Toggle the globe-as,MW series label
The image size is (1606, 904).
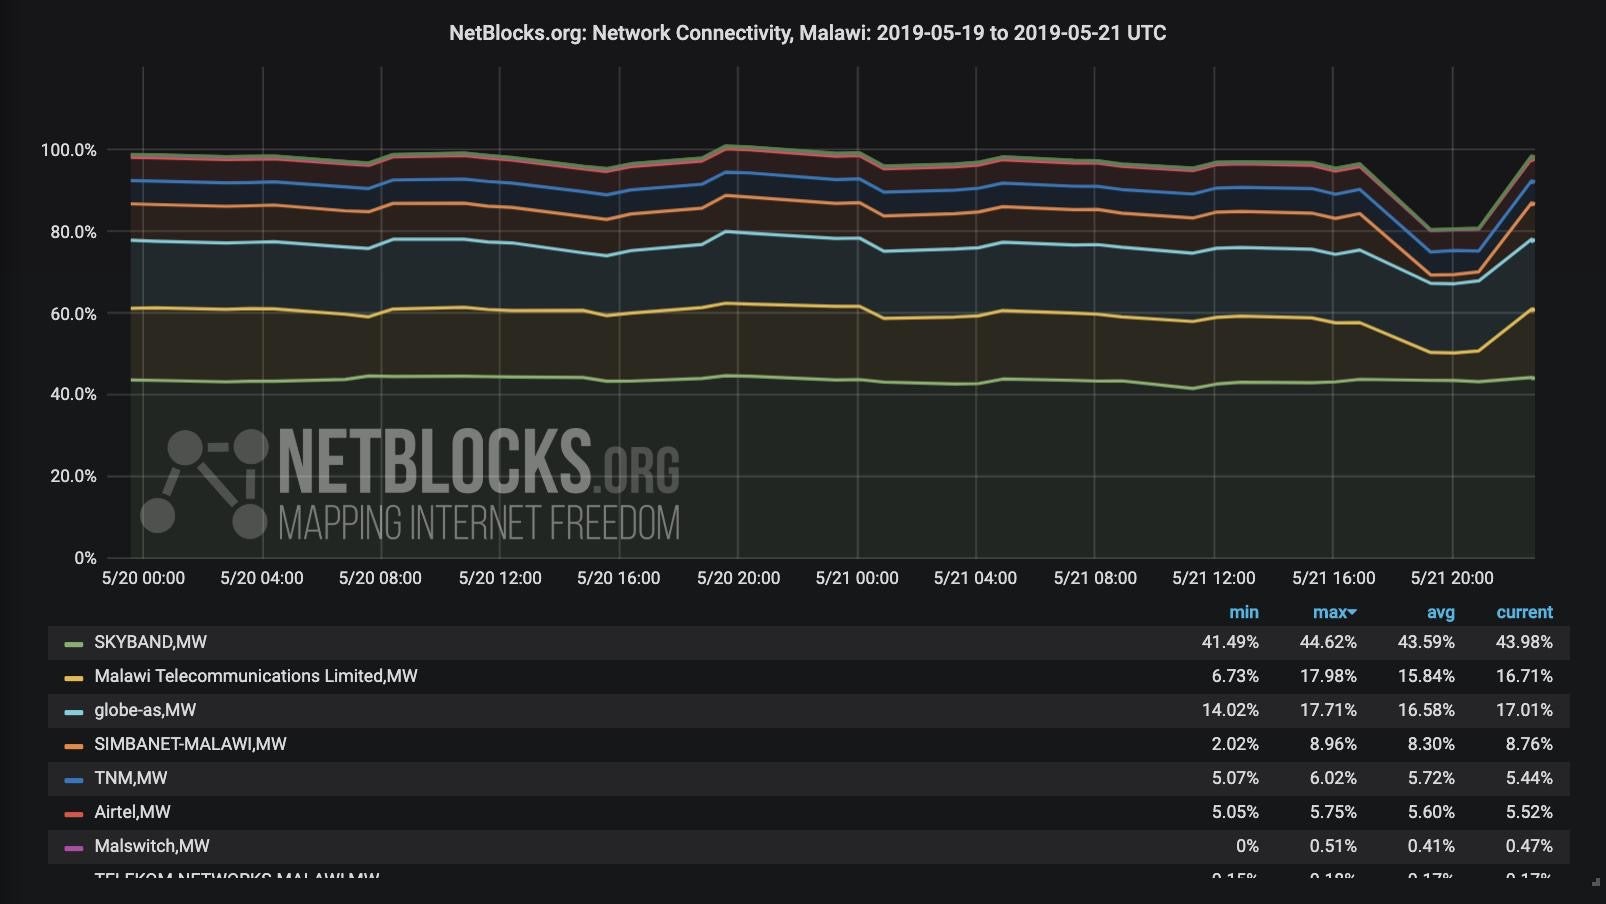[145, 710]
